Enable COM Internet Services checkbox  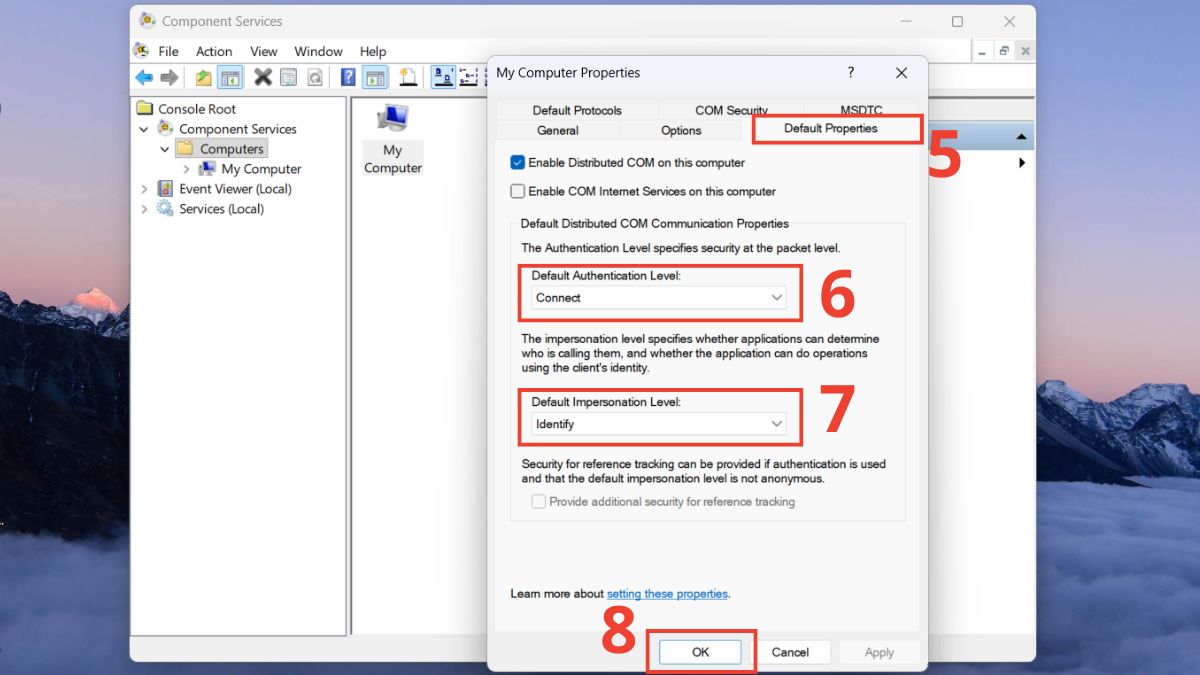pyautogui.click(x=517, y=191)
